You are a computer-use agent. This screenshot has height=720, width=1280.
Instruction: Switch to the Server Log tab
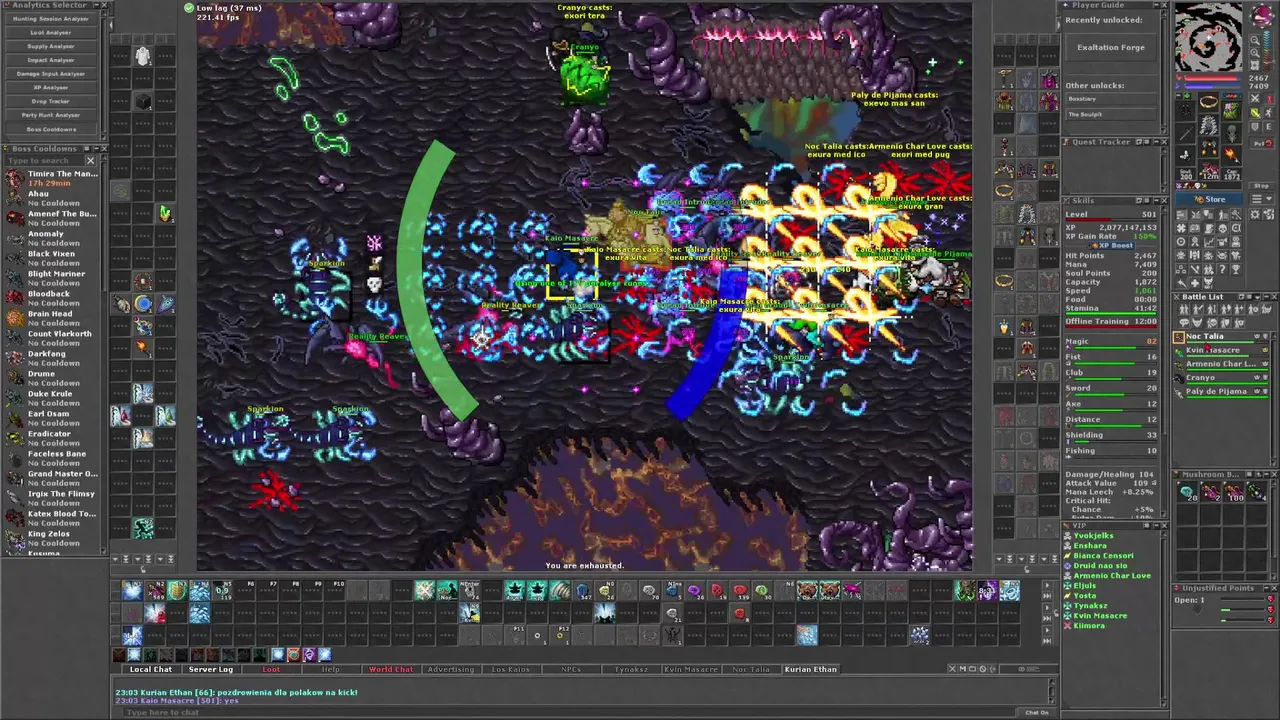(x=211, y=669)
